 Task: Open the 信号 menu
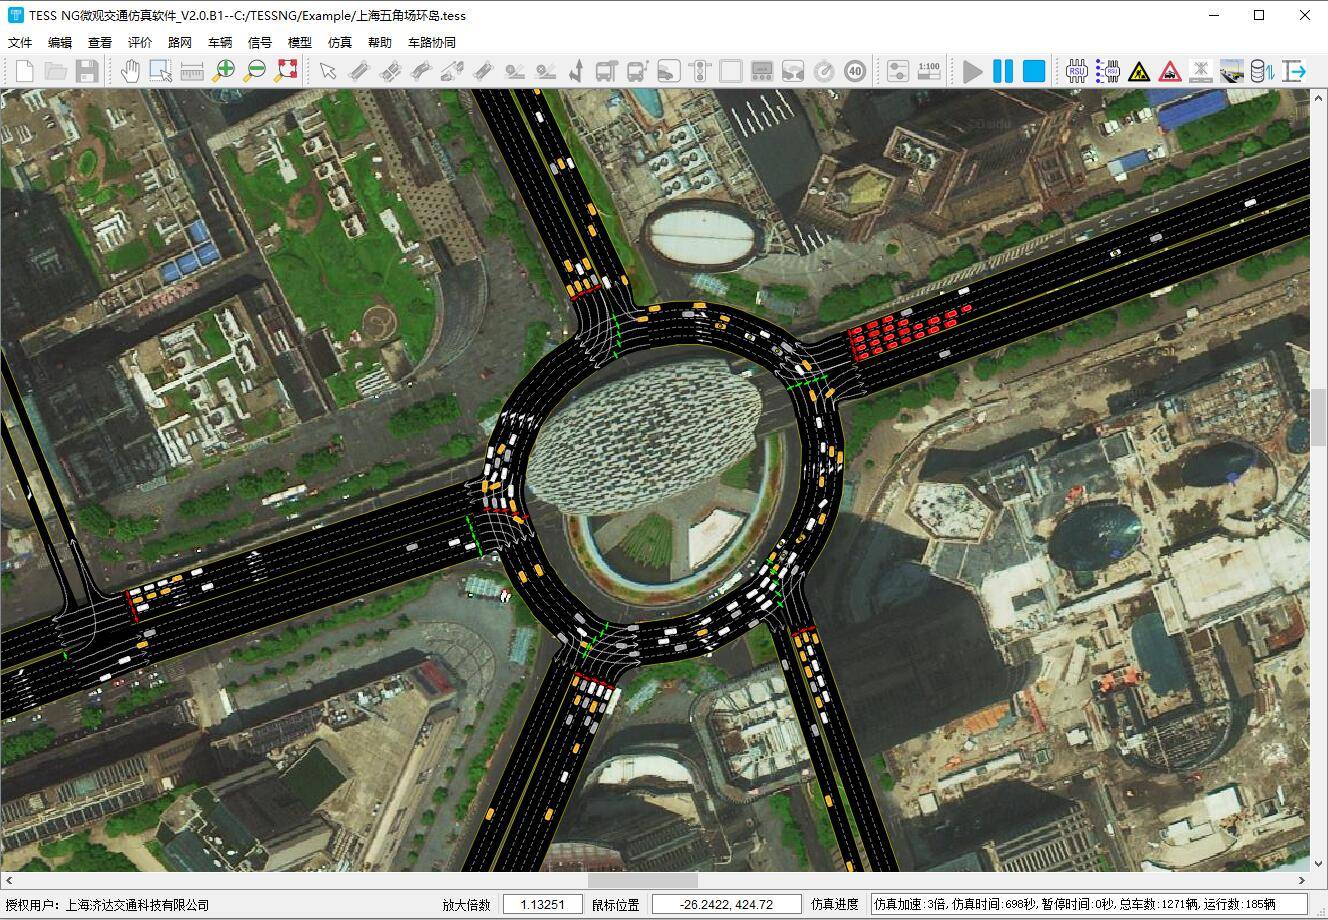click(x=260, y=43)
